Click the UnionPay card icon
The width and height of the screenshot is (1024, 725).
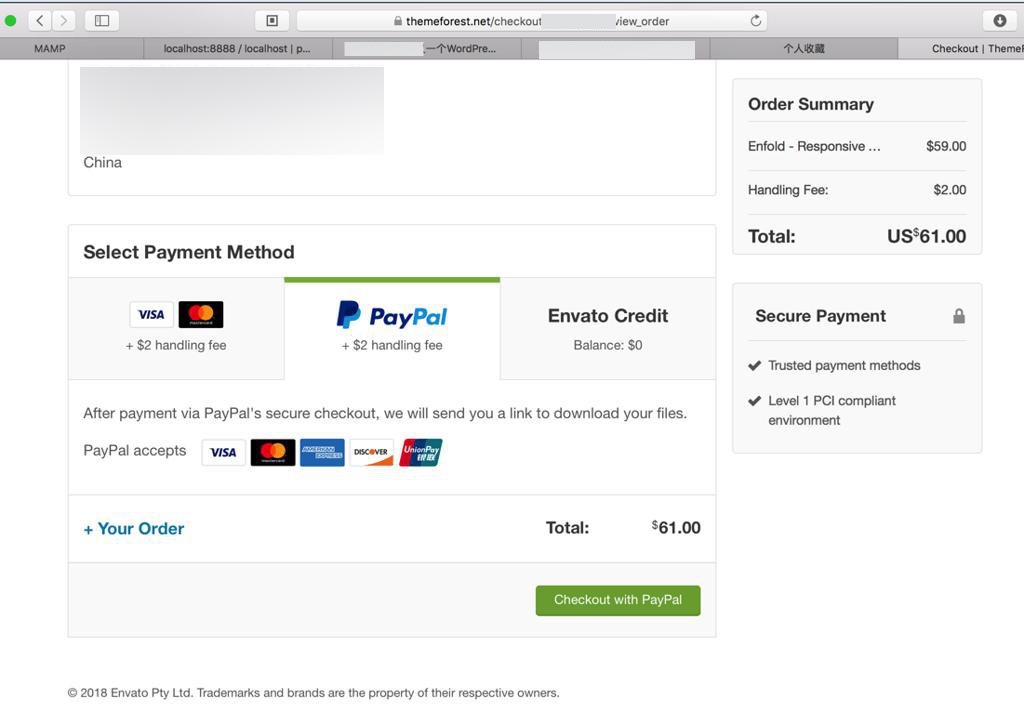tap(421, 452)
